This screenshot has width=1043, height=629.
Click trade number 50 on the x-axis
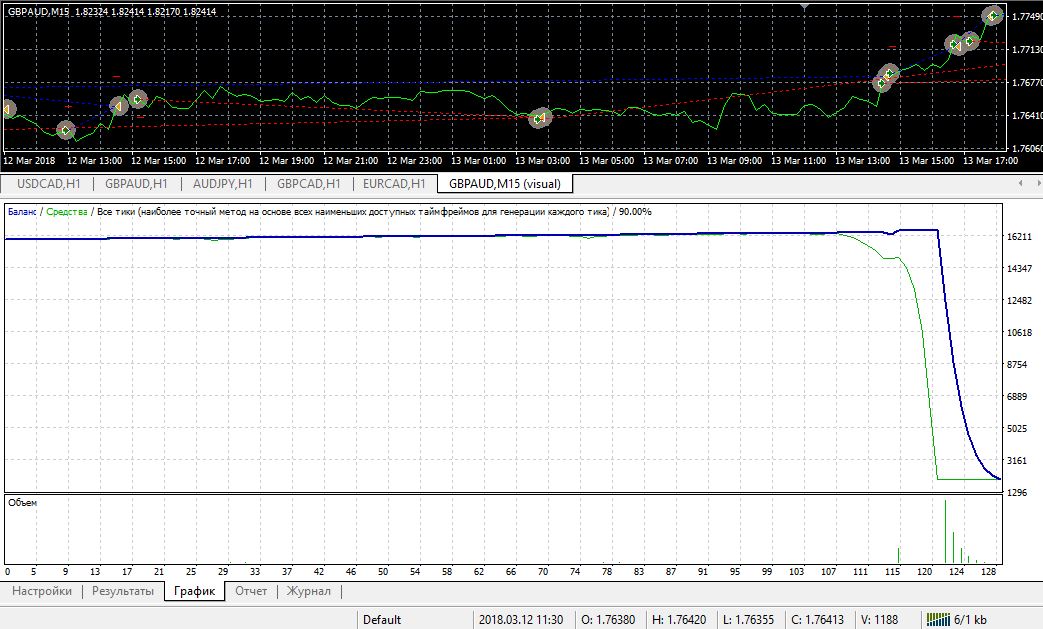pyautogui.click(x=383, y=571)
